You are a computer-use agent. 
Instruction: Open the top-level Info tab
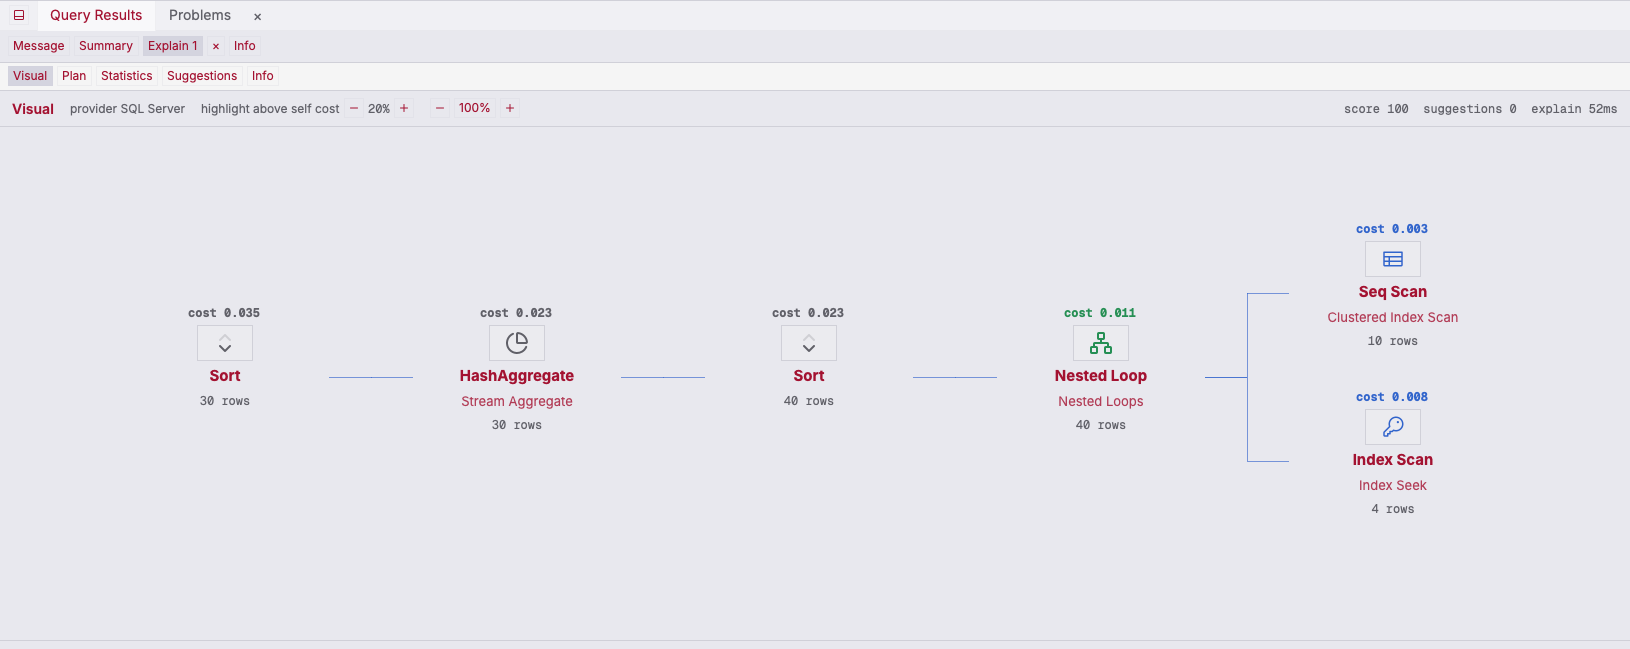click(245, 46)
